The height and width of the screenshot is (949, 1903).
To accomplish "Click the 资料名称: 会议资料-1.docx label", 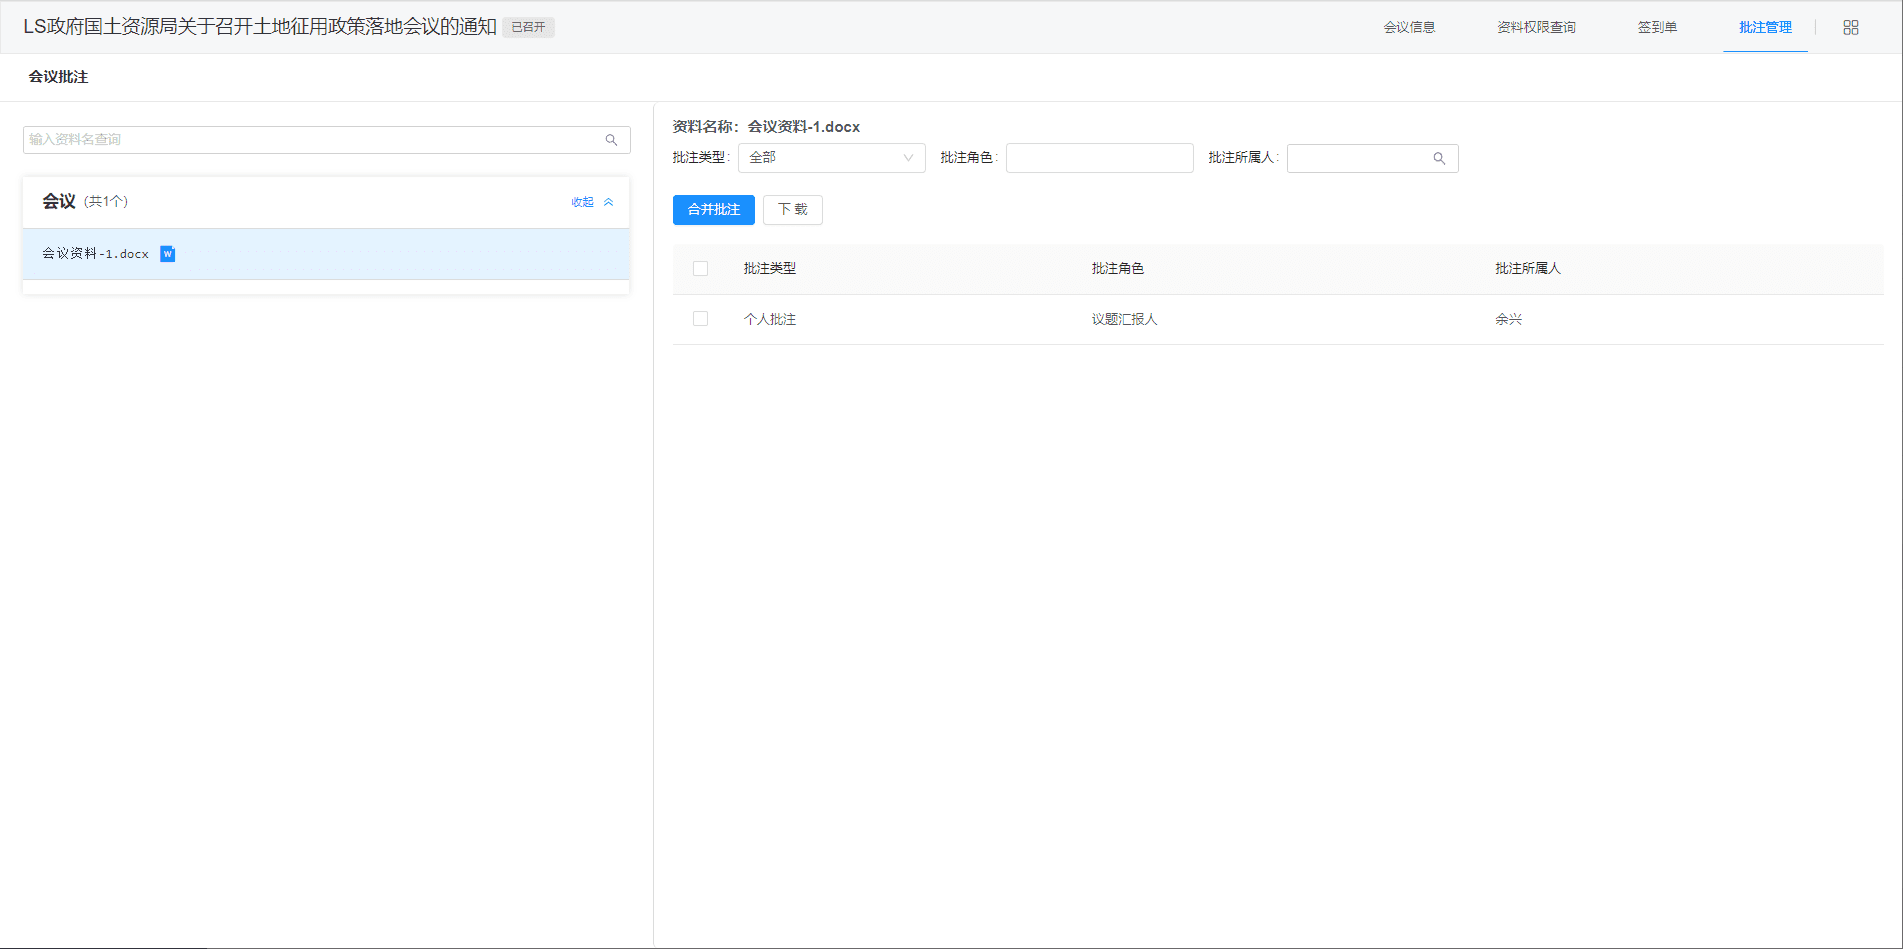I will click(766, 127).
